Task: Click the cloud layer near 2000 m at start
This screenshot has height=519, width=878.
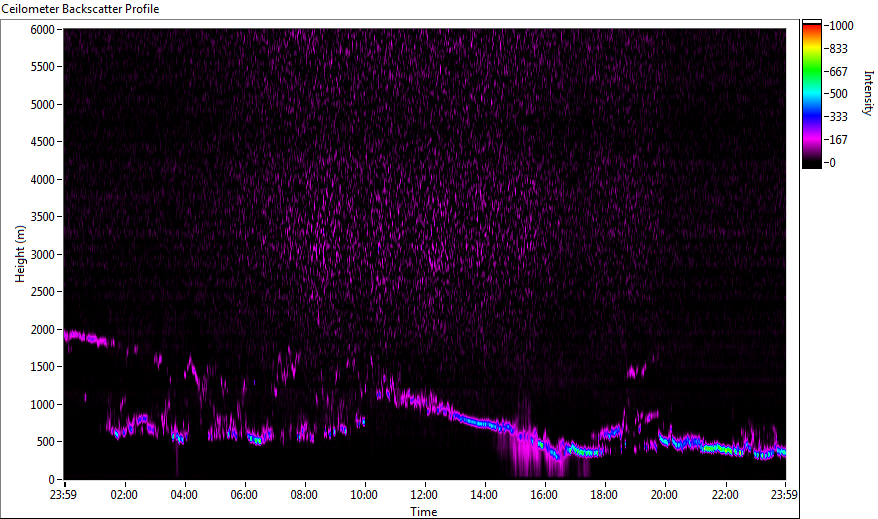Action: [x=87, y=338]
